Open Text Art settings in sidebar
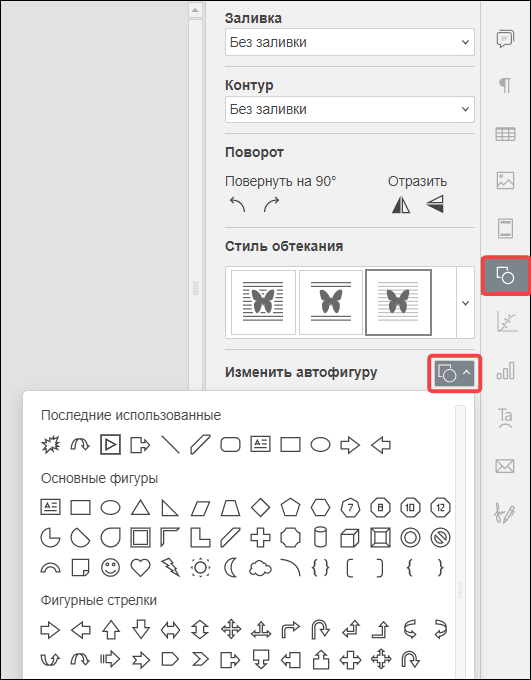This screenshot has width=531, height=680. pyautogui.click(x=505, y=418)
